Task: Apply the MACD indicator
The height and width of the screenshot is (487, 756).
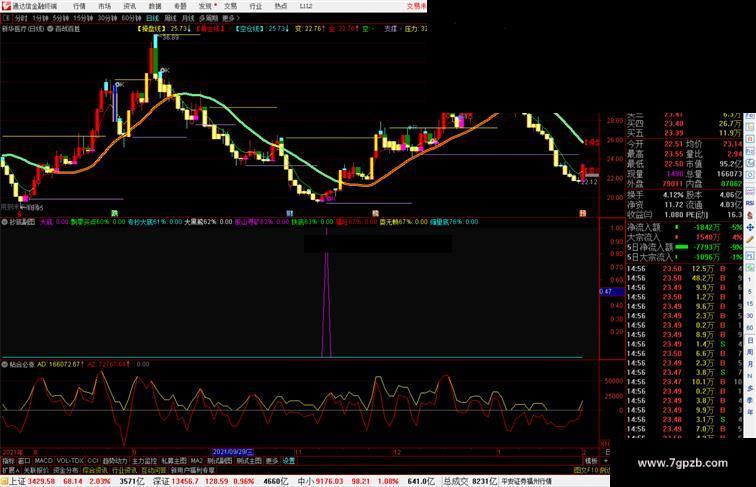Action: pos(43,461)
